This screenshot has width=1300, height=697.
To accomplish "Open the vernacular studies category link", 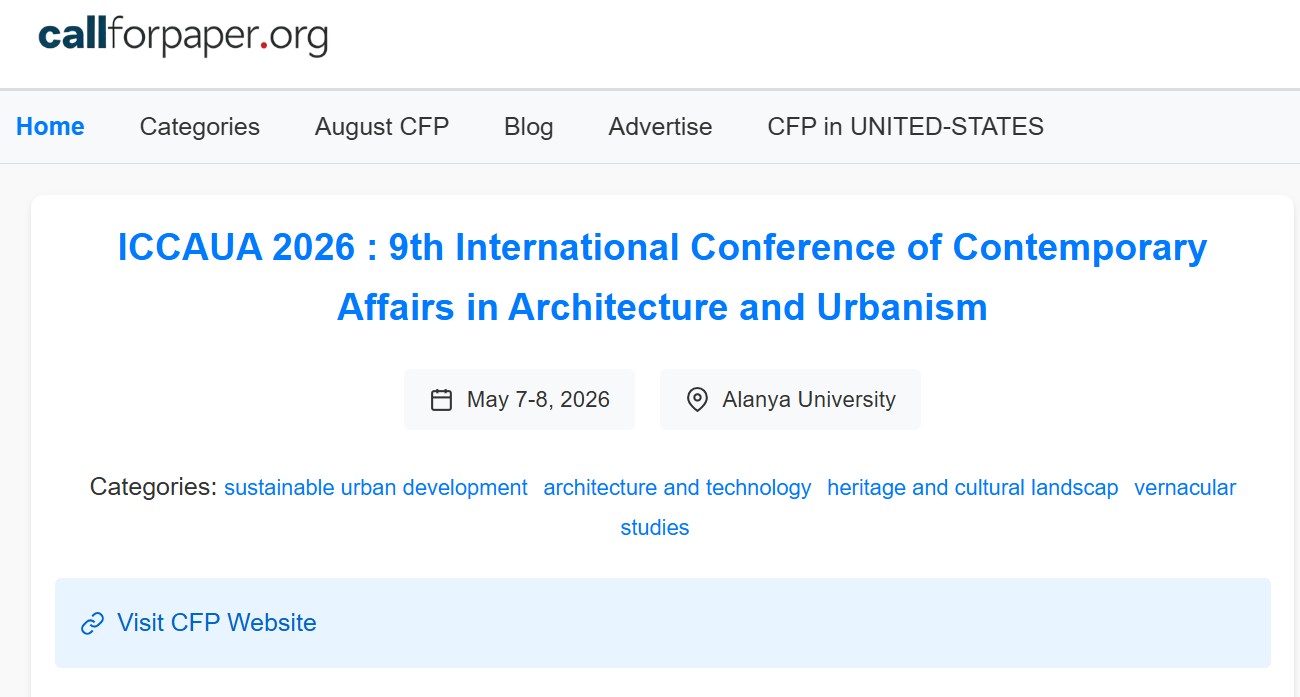I will tap(1184, 488).
